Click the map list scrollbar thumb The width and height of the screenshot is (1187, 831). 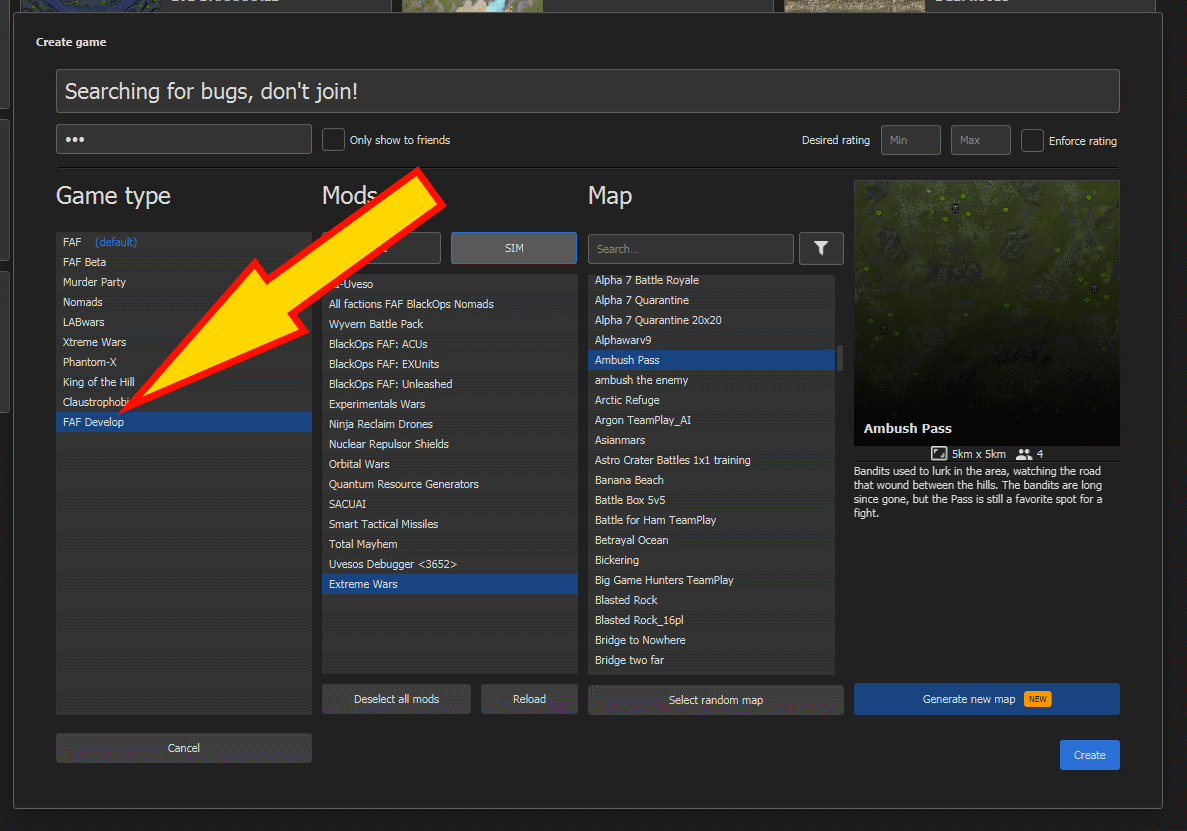tap(839, 358)
